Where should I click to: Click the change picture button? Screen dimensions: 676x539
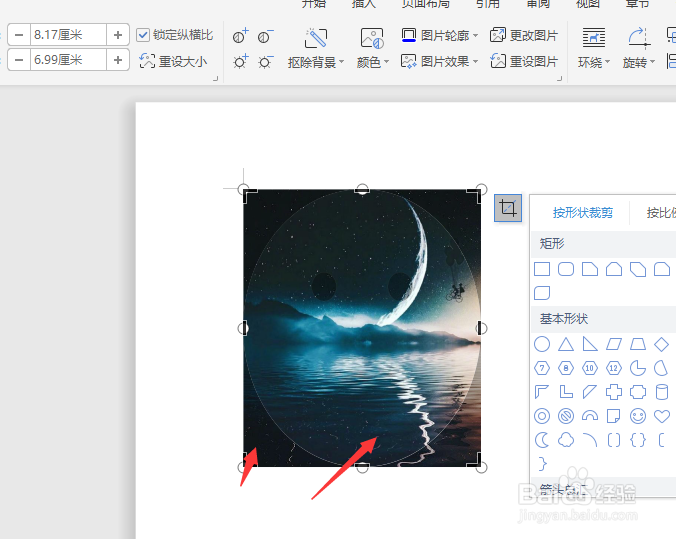524,35
